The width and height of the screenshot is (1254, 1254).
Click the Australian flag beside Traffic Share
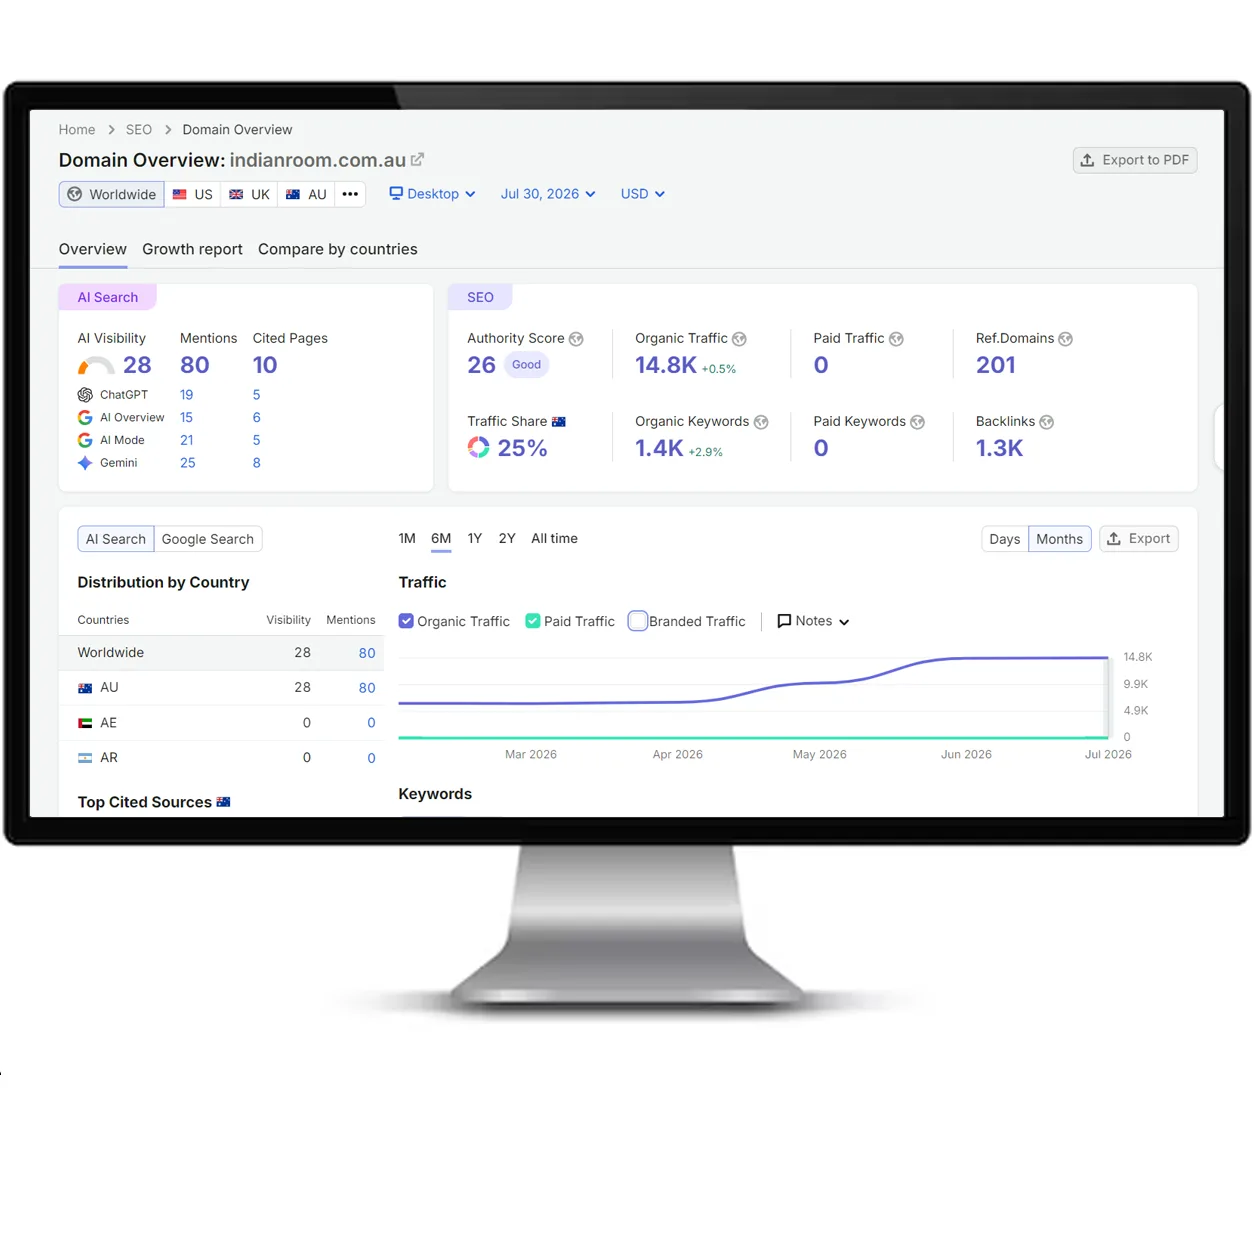tap(559, 422)
